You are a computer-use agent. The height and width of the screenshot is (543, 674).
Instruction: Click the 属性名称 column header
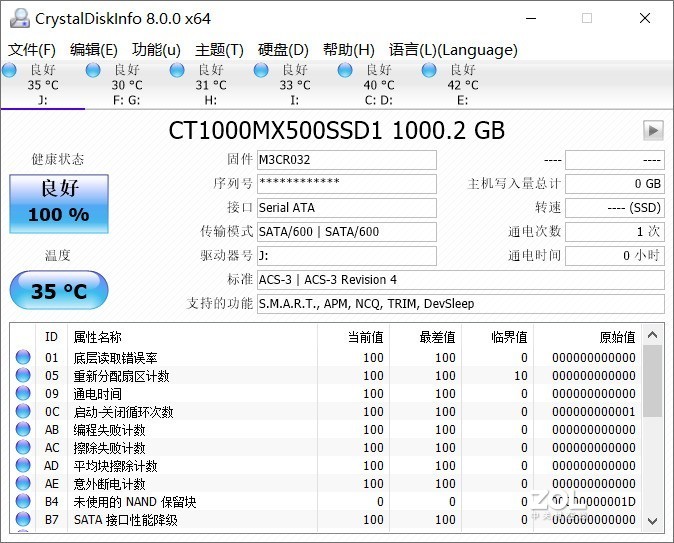click(193, 337)
